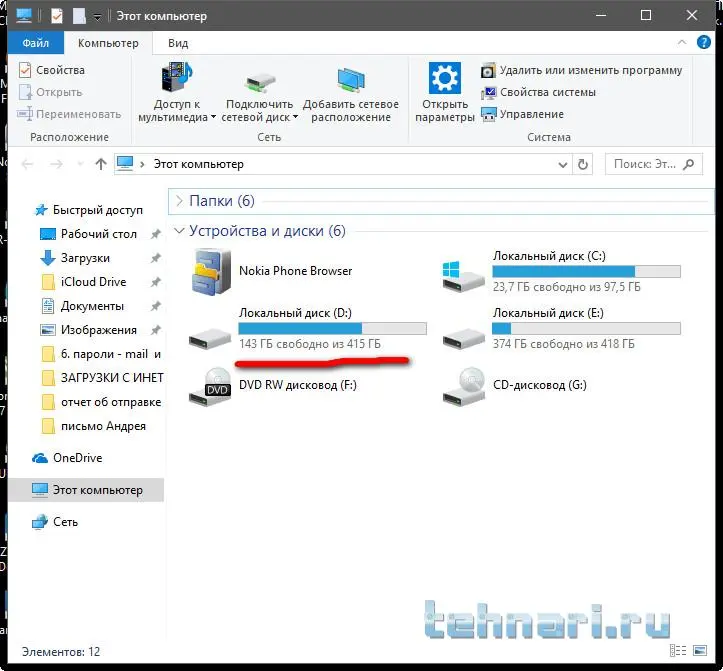Click text 374 ГБ свободно из 418 ГБ

563,344
